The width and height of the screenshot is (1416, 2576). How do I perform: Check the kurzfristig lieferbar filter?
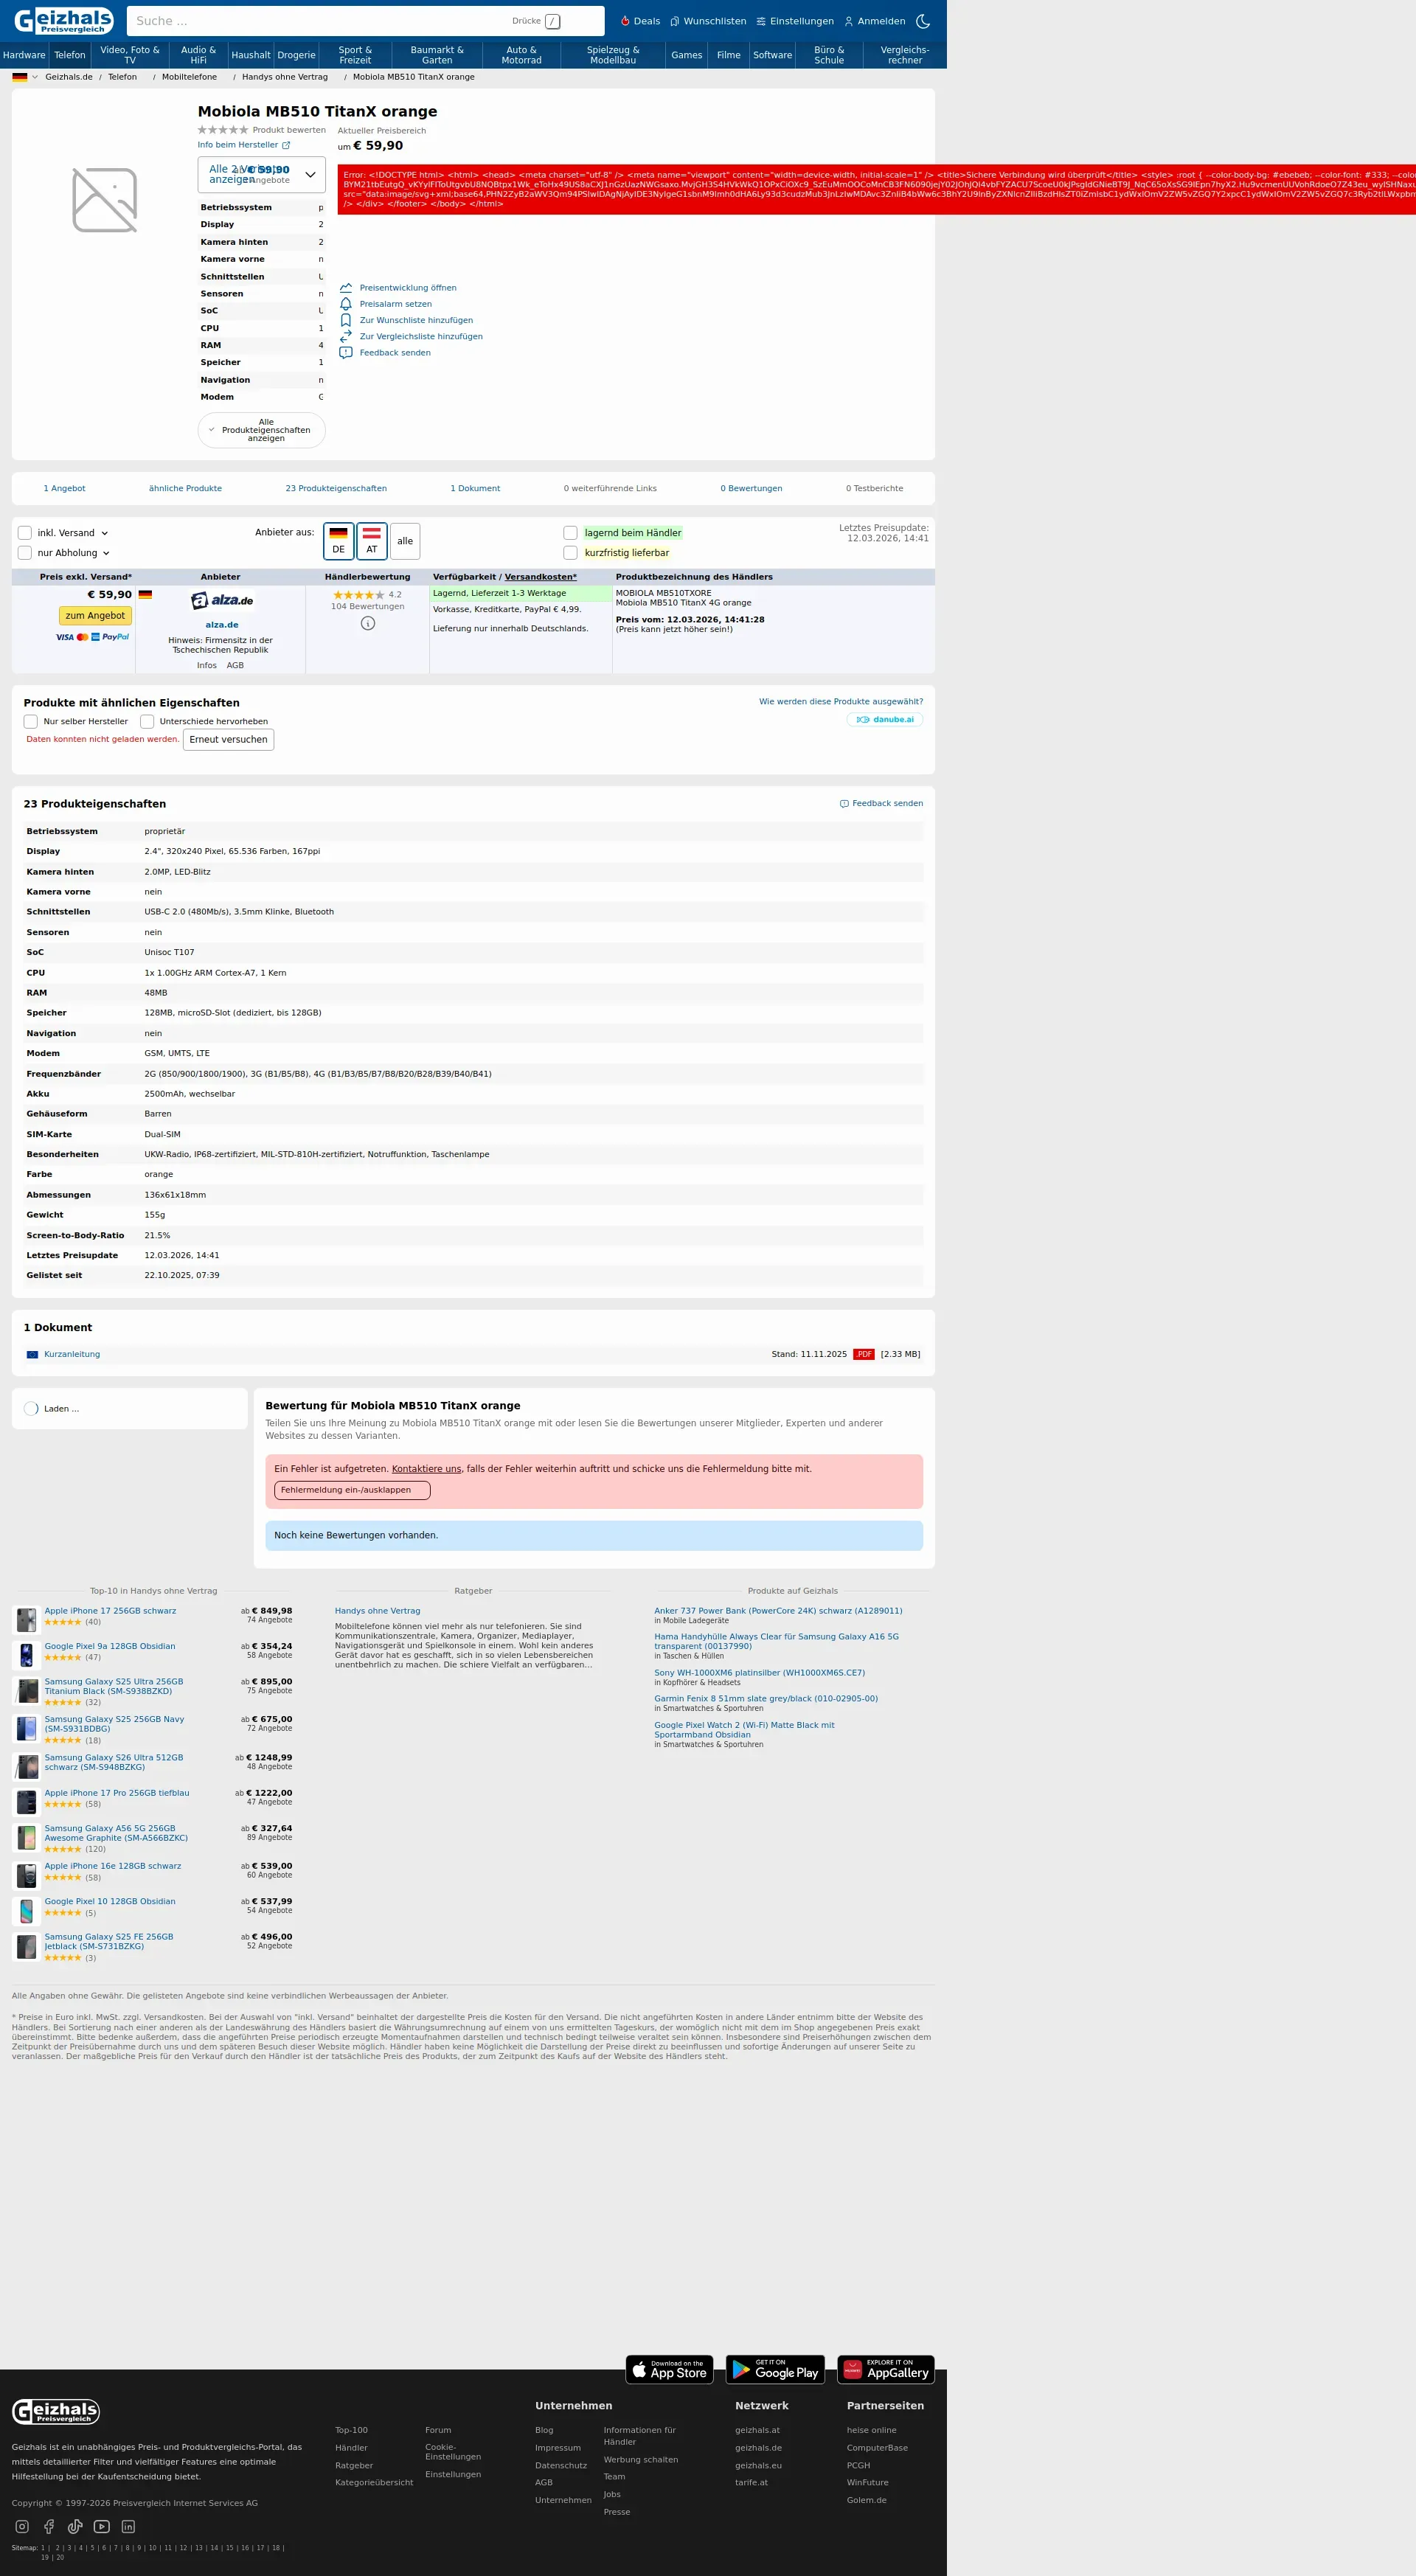click(x=570, y=553)
